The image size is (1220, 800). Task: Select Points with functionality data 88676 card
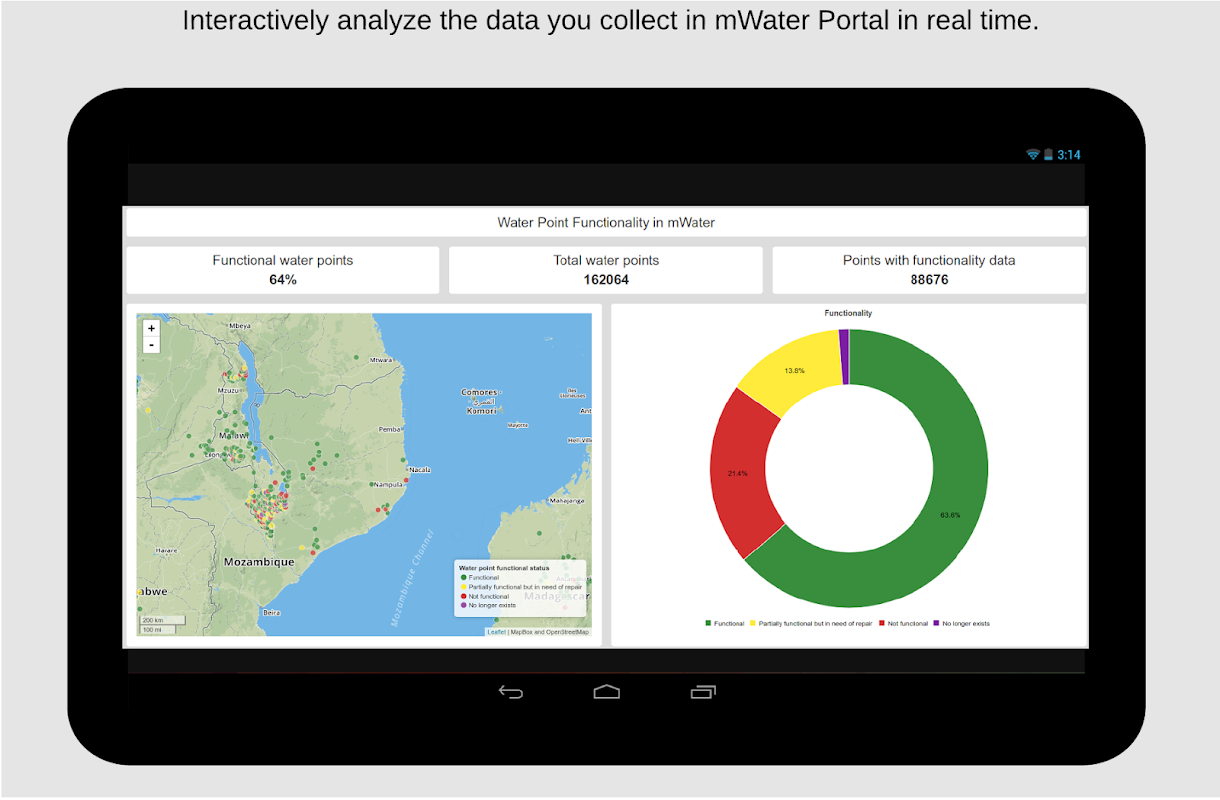pyautogui.click(x=929, y=270)
